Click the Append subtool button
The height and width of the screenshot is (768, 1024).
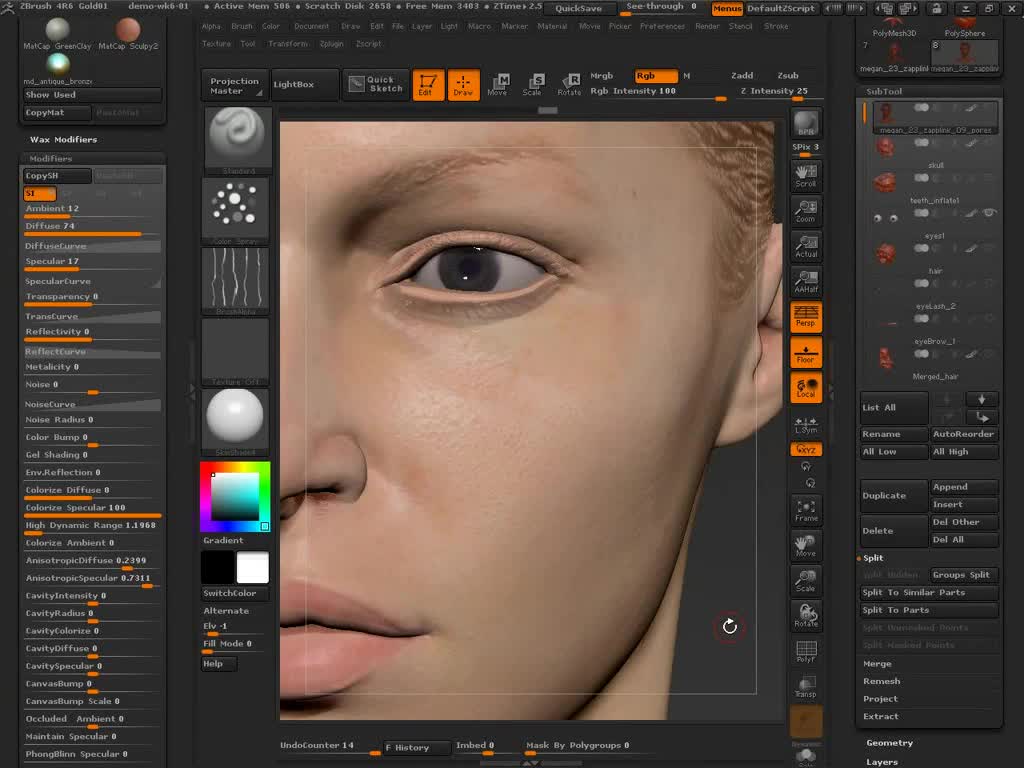pyautogui.click(x=964, y=487)
